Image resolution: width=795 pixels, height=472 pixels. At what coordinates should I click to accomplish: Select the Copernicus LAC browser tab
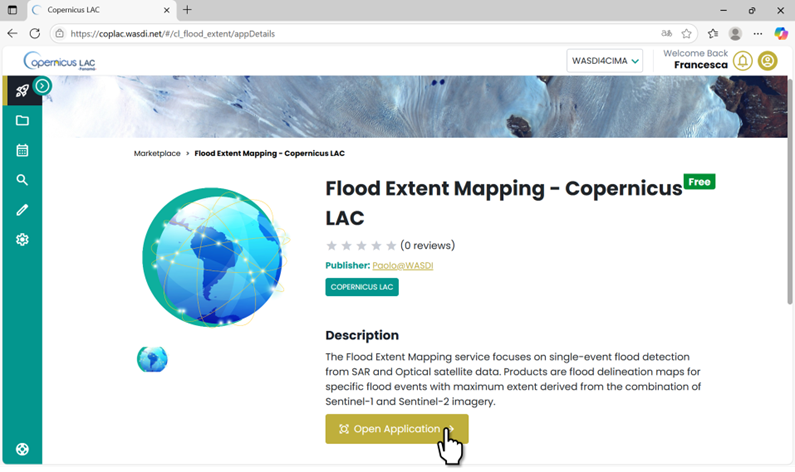(100, 10)
